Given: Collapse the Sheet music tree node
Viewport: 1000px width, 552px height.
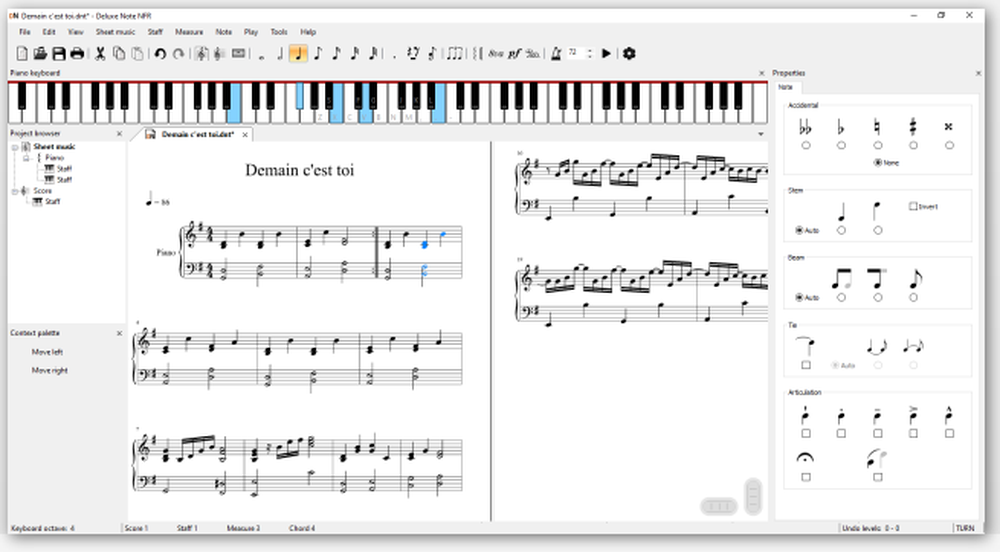Looking at the screenshot, I should point(15,147).
